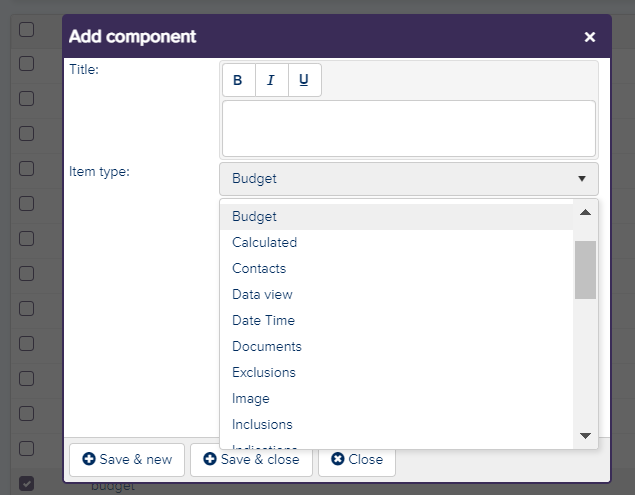The width and height of the screenshot is (635, 495).
Task: Click the Item type dropdown arrow
Action: (582, 179)
